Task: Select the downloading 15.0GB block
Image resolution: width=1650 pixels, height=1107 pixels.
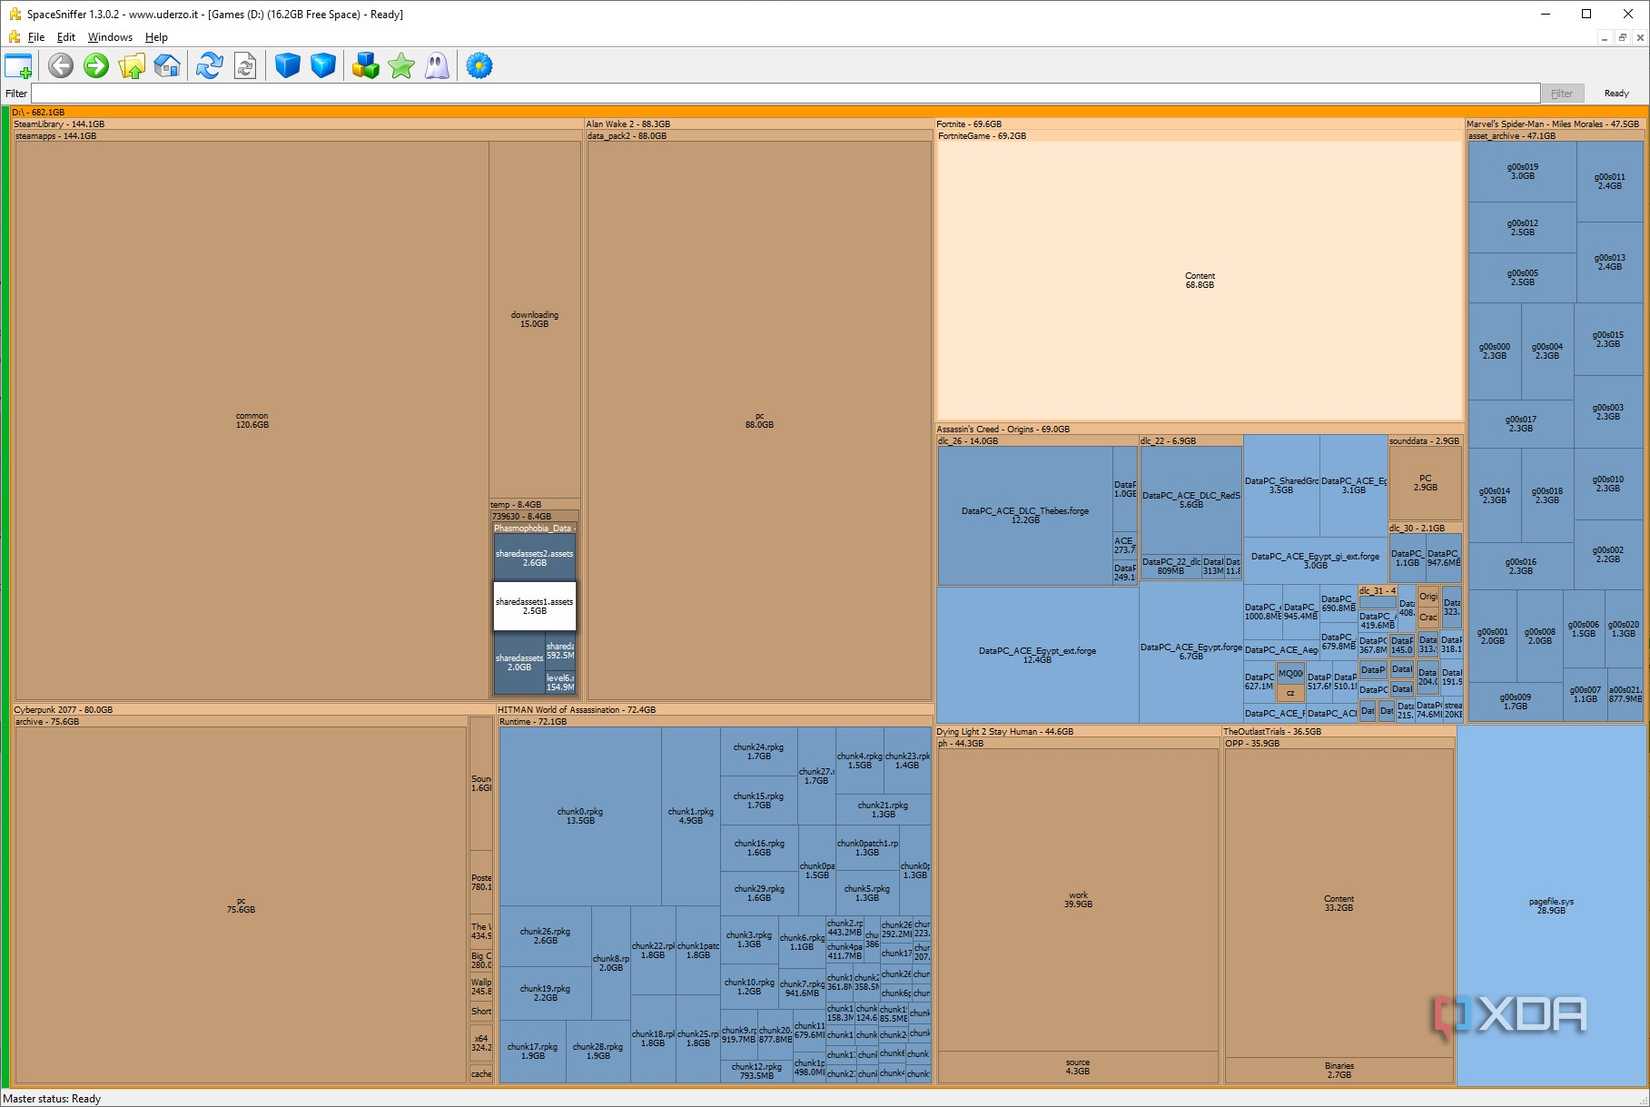Action: pos(535,319)
